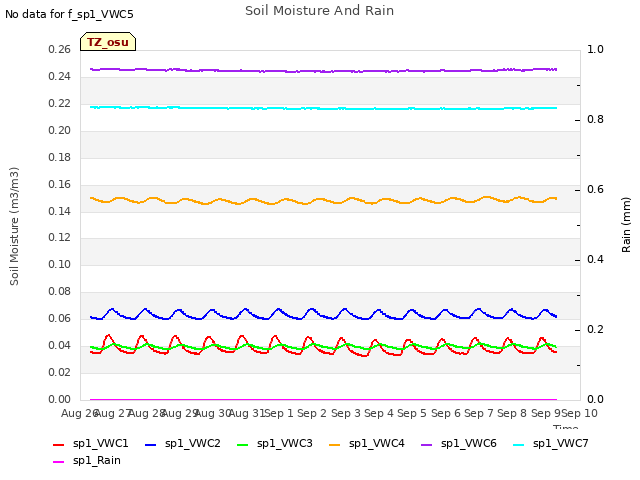Click the sp1_VWC1 red legend swatch

click(58, 444)
